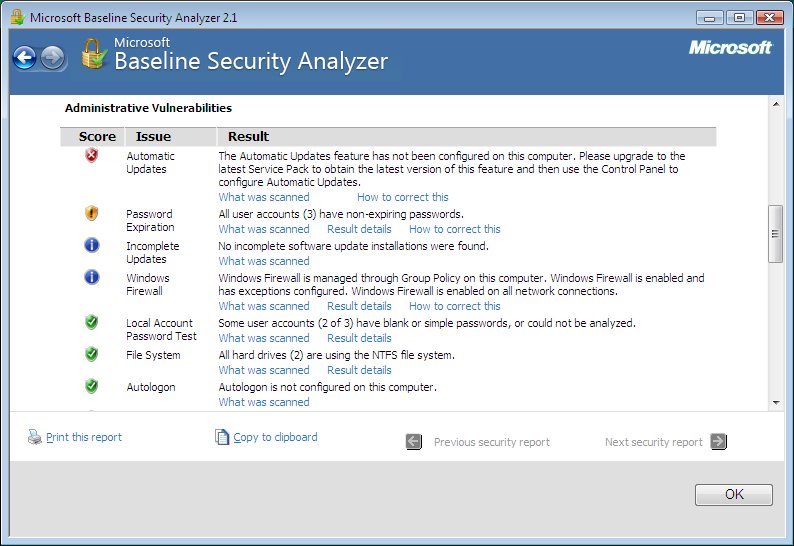
Task: Click the Microsoft logo in the header
Action: point(730,48)
